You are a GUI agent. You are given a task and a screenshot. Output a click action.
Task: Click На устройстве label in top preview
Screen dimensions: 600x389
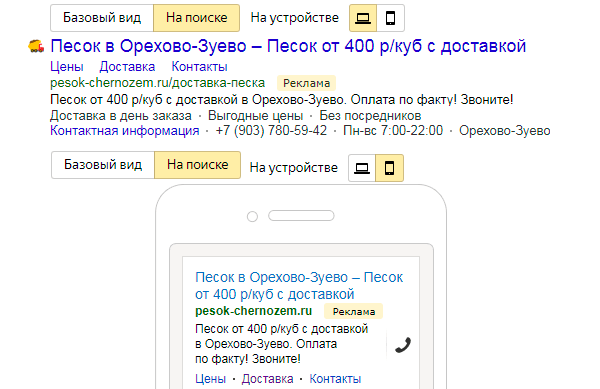[295, 18]
